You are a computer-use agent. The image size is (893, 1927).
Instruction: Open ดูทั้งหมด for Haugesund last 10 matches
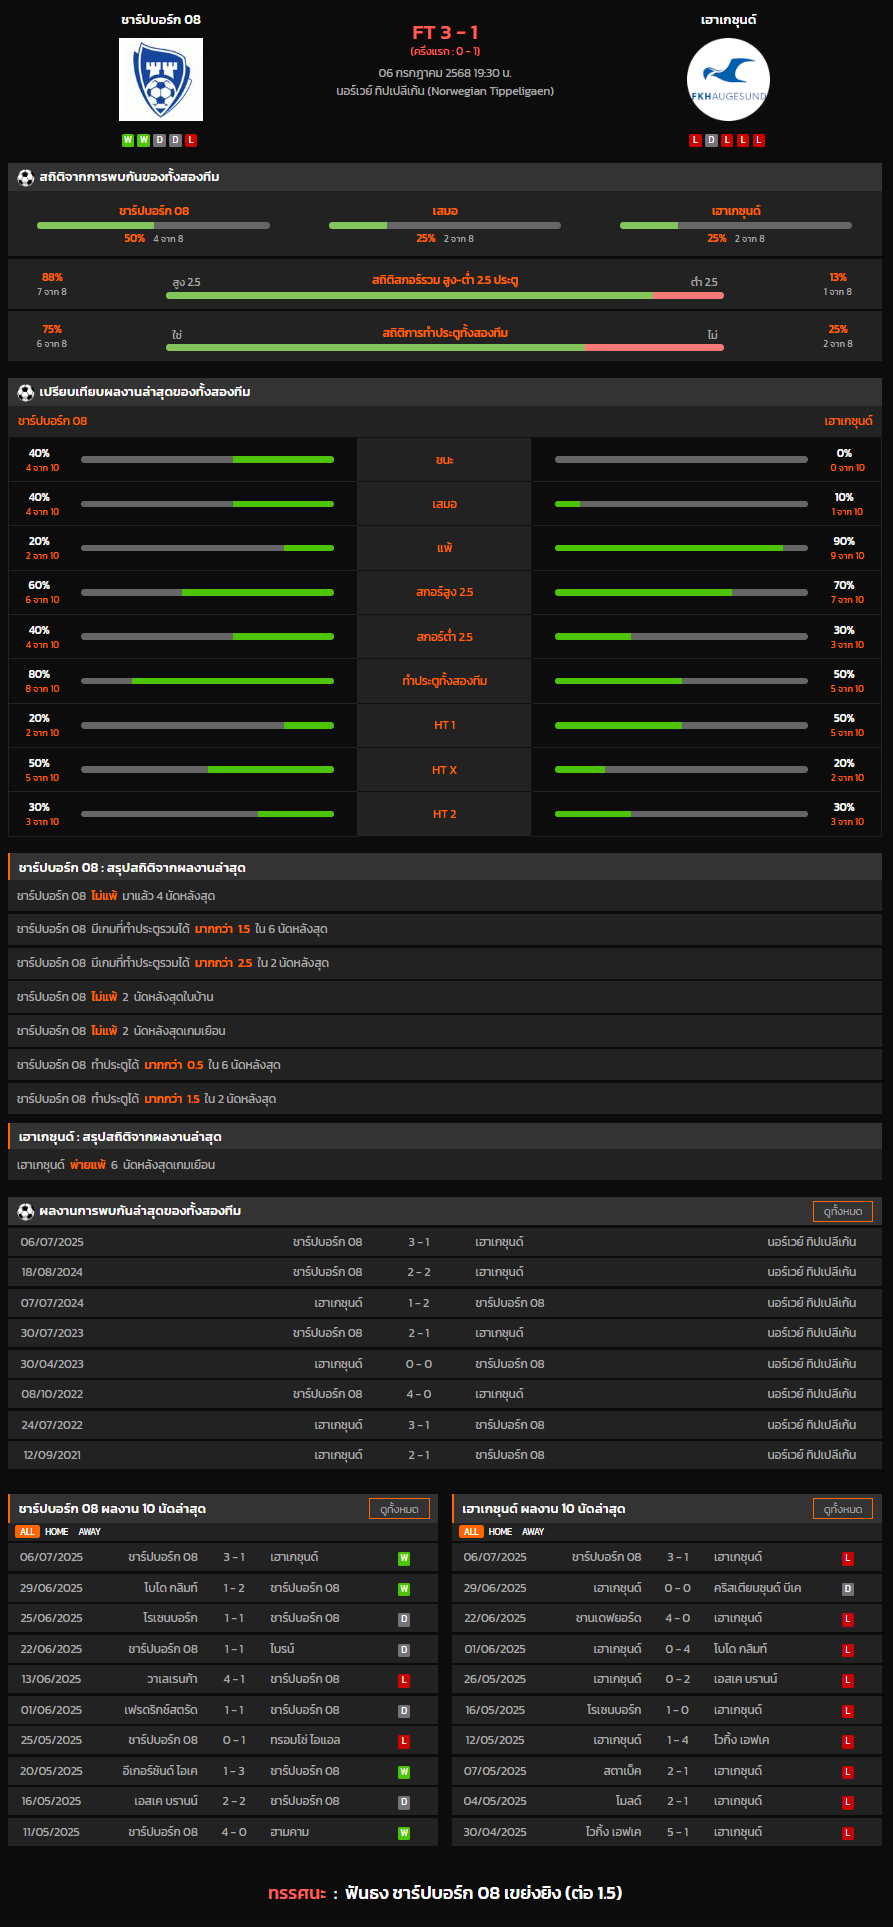point(842,1509)
